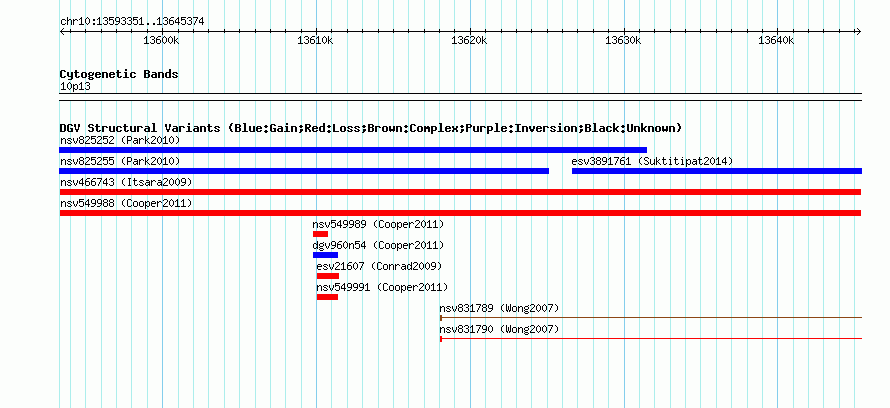Click the dgv960n54 (Cooper2011) label
This screenshot has height=408, width=890.
378,245
